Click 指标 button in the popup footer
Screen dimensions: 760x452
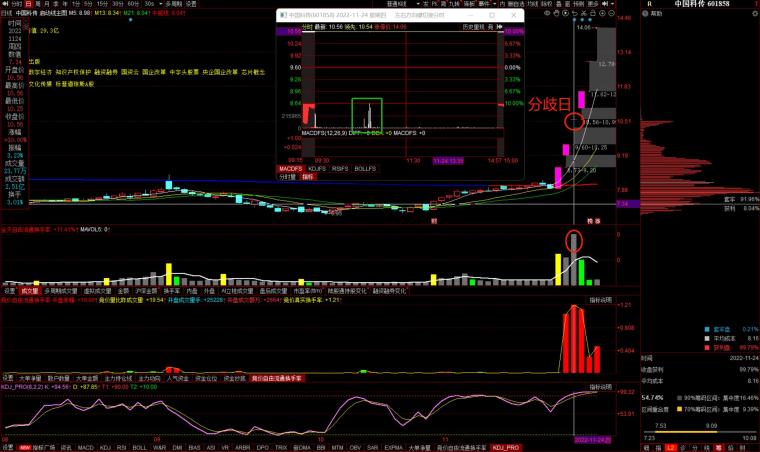[x=307, y=177]
